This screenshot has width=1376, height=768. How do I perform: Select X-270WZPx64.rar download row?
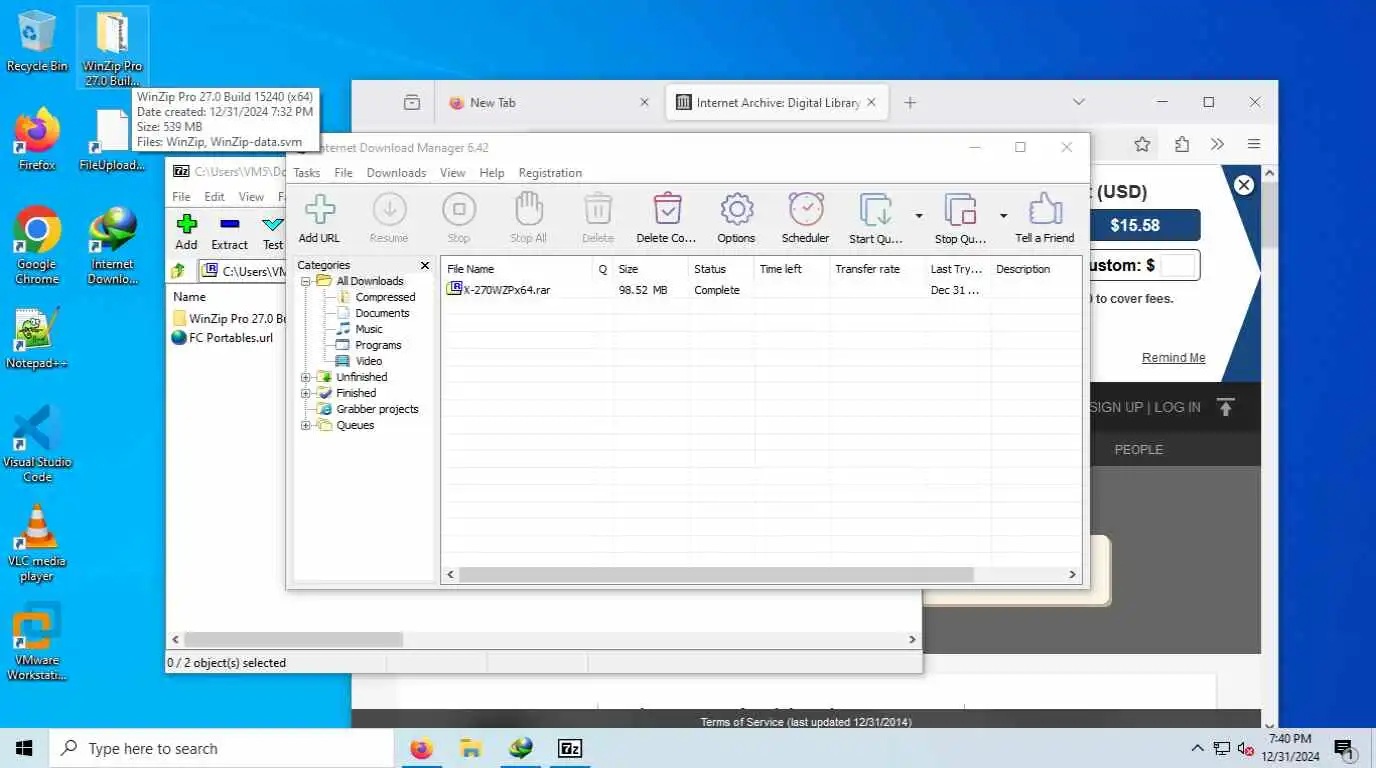coord(760,290)
